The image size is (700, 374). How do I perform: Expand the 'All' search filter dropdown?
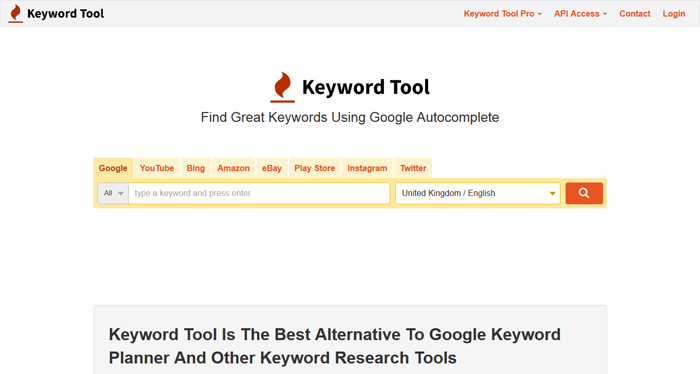pos(113,193)
